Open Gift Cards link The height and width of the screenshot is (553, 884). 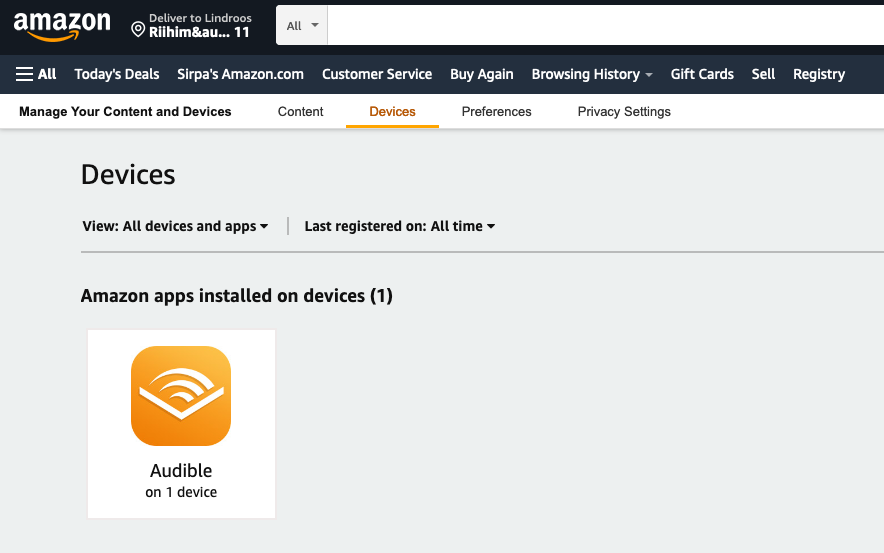(x=702, y=74)
